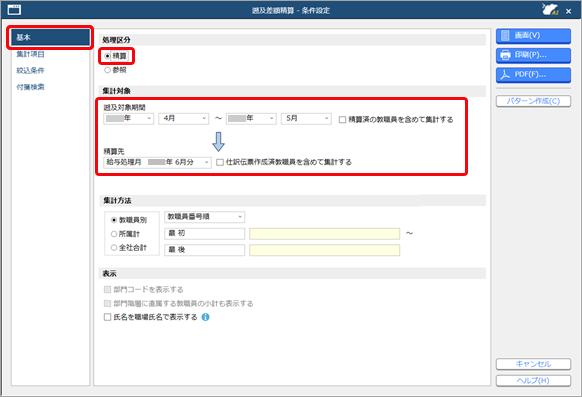Image resolution: width=582 pixels, height=397 pixels.
Task: Open the 5月 end month dropdown
Action: (306, 118)
